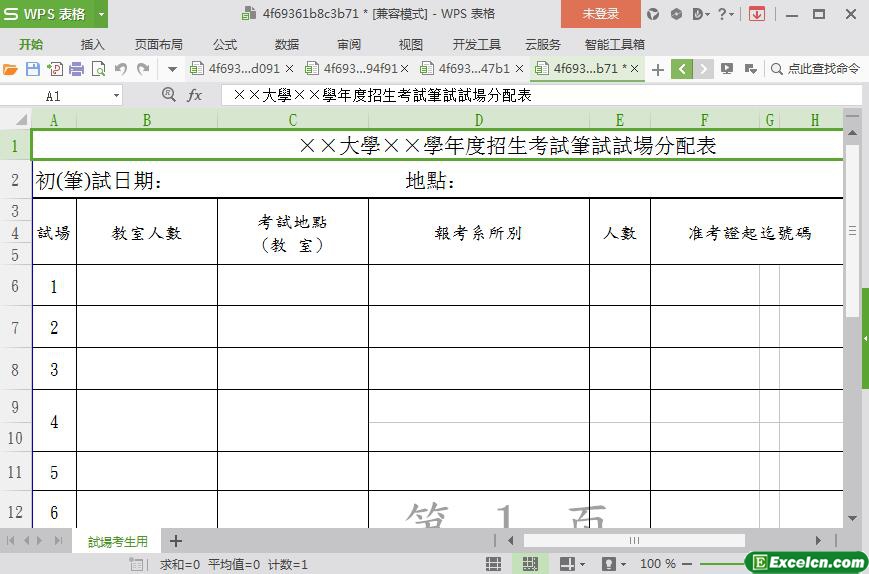Click the horizontal scrollbar right arrow
This screenshot has width=869, height=574.
818,540
